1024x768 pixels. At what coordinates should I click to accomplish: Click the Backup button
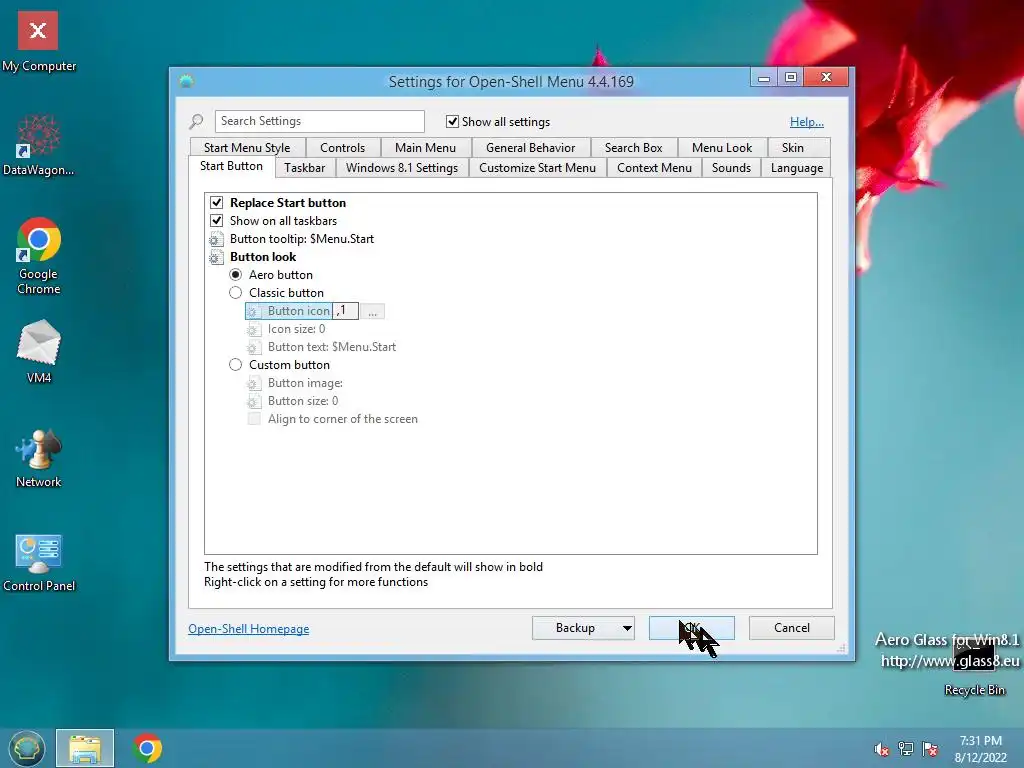tap(575, 628)
